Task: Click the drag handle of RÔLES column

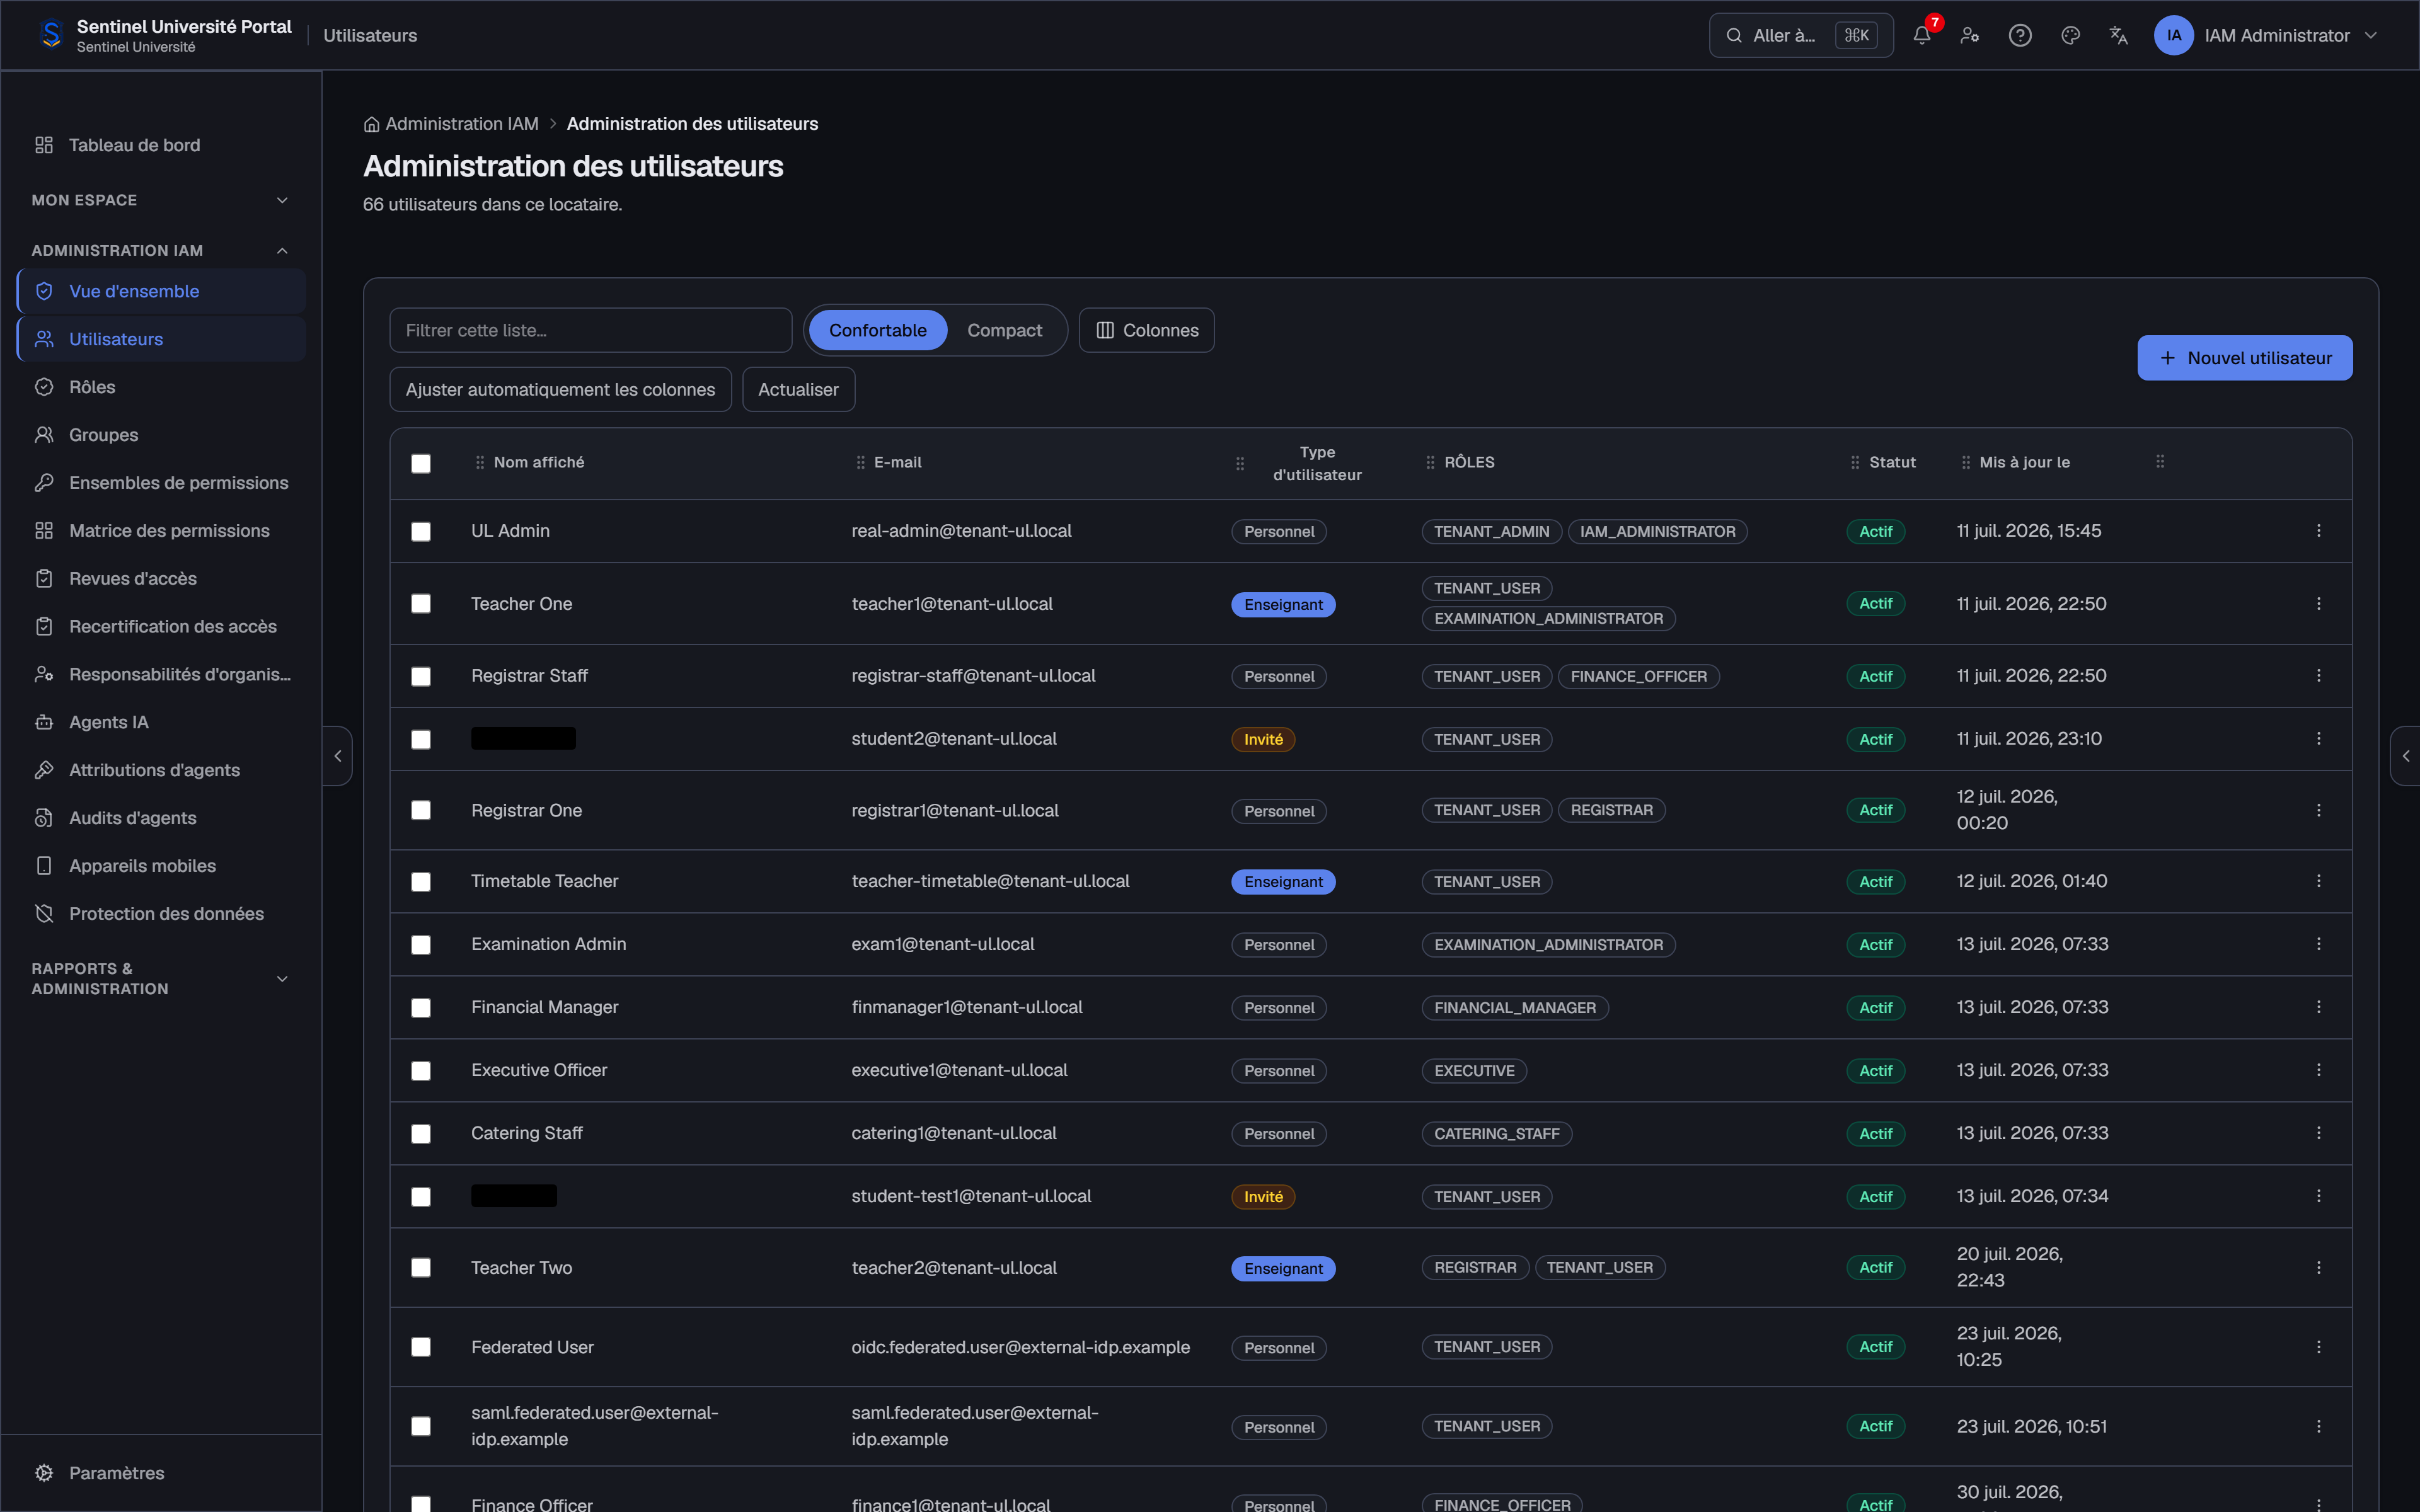Action: [1430, 462]
